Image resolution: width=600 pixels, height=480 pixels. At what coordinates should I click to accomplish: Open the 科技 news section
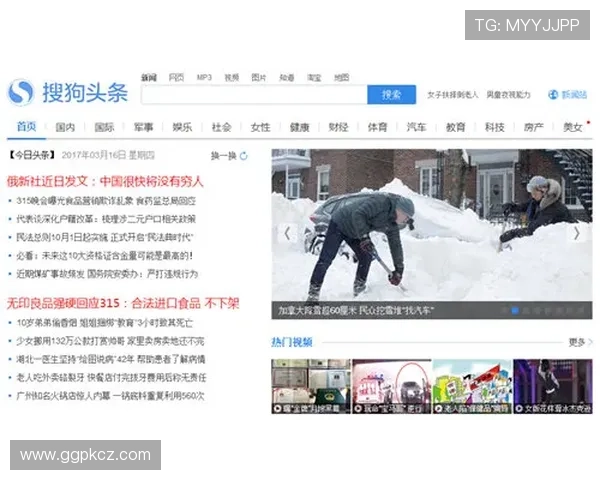tap(494, 127)
